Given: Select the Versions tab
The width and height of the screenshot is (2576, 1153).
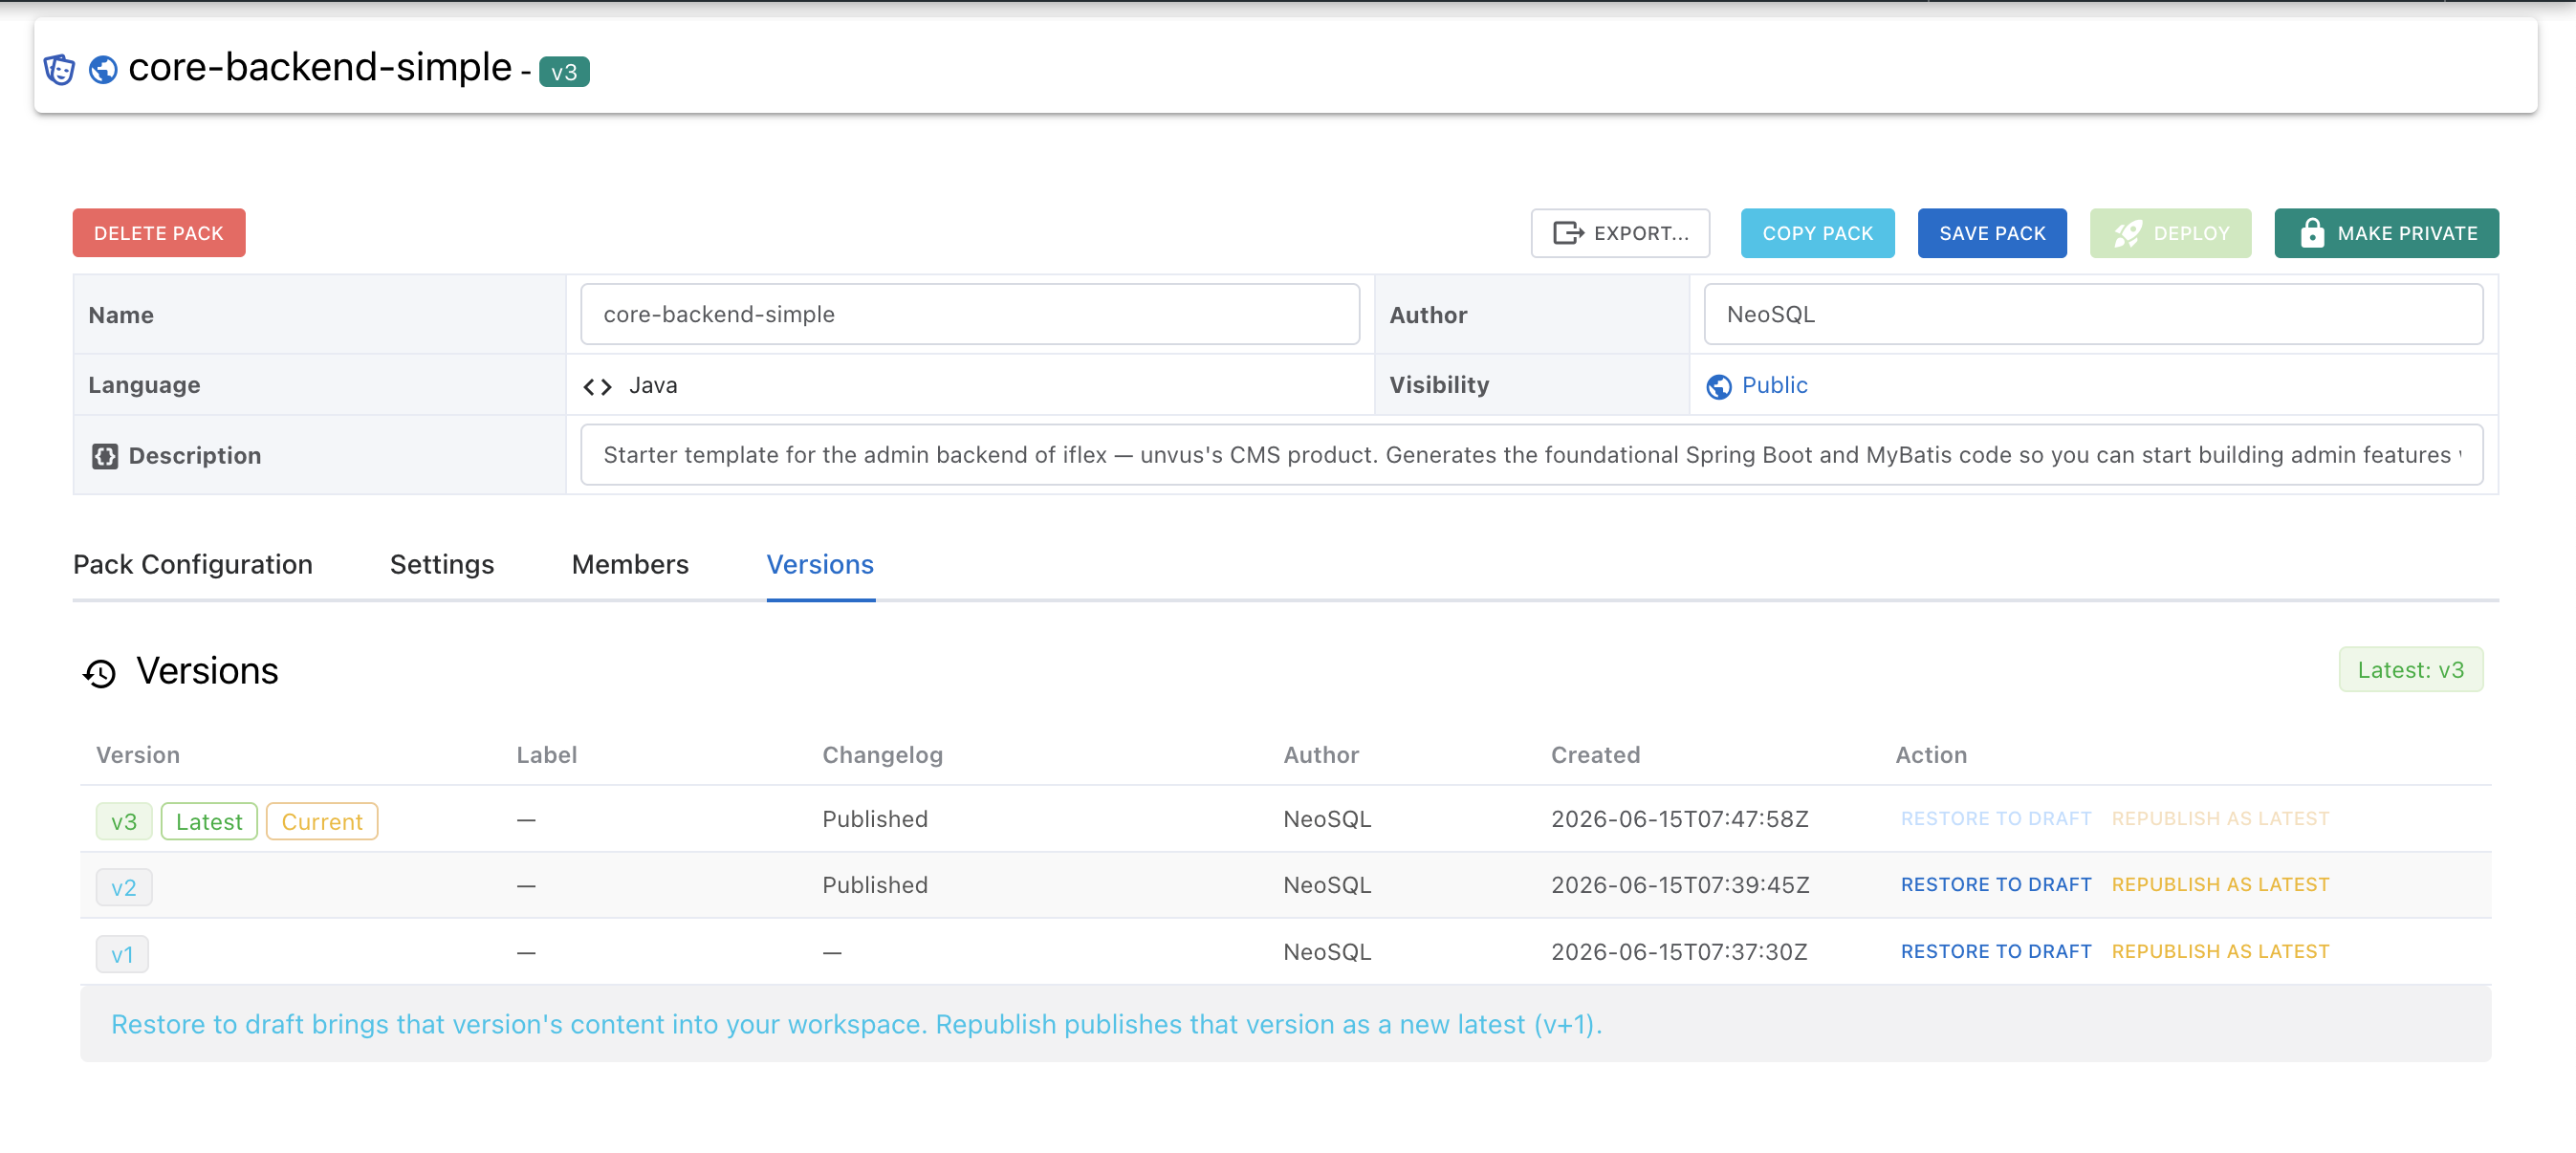Looking at the screenshot, I should [820, 565].
